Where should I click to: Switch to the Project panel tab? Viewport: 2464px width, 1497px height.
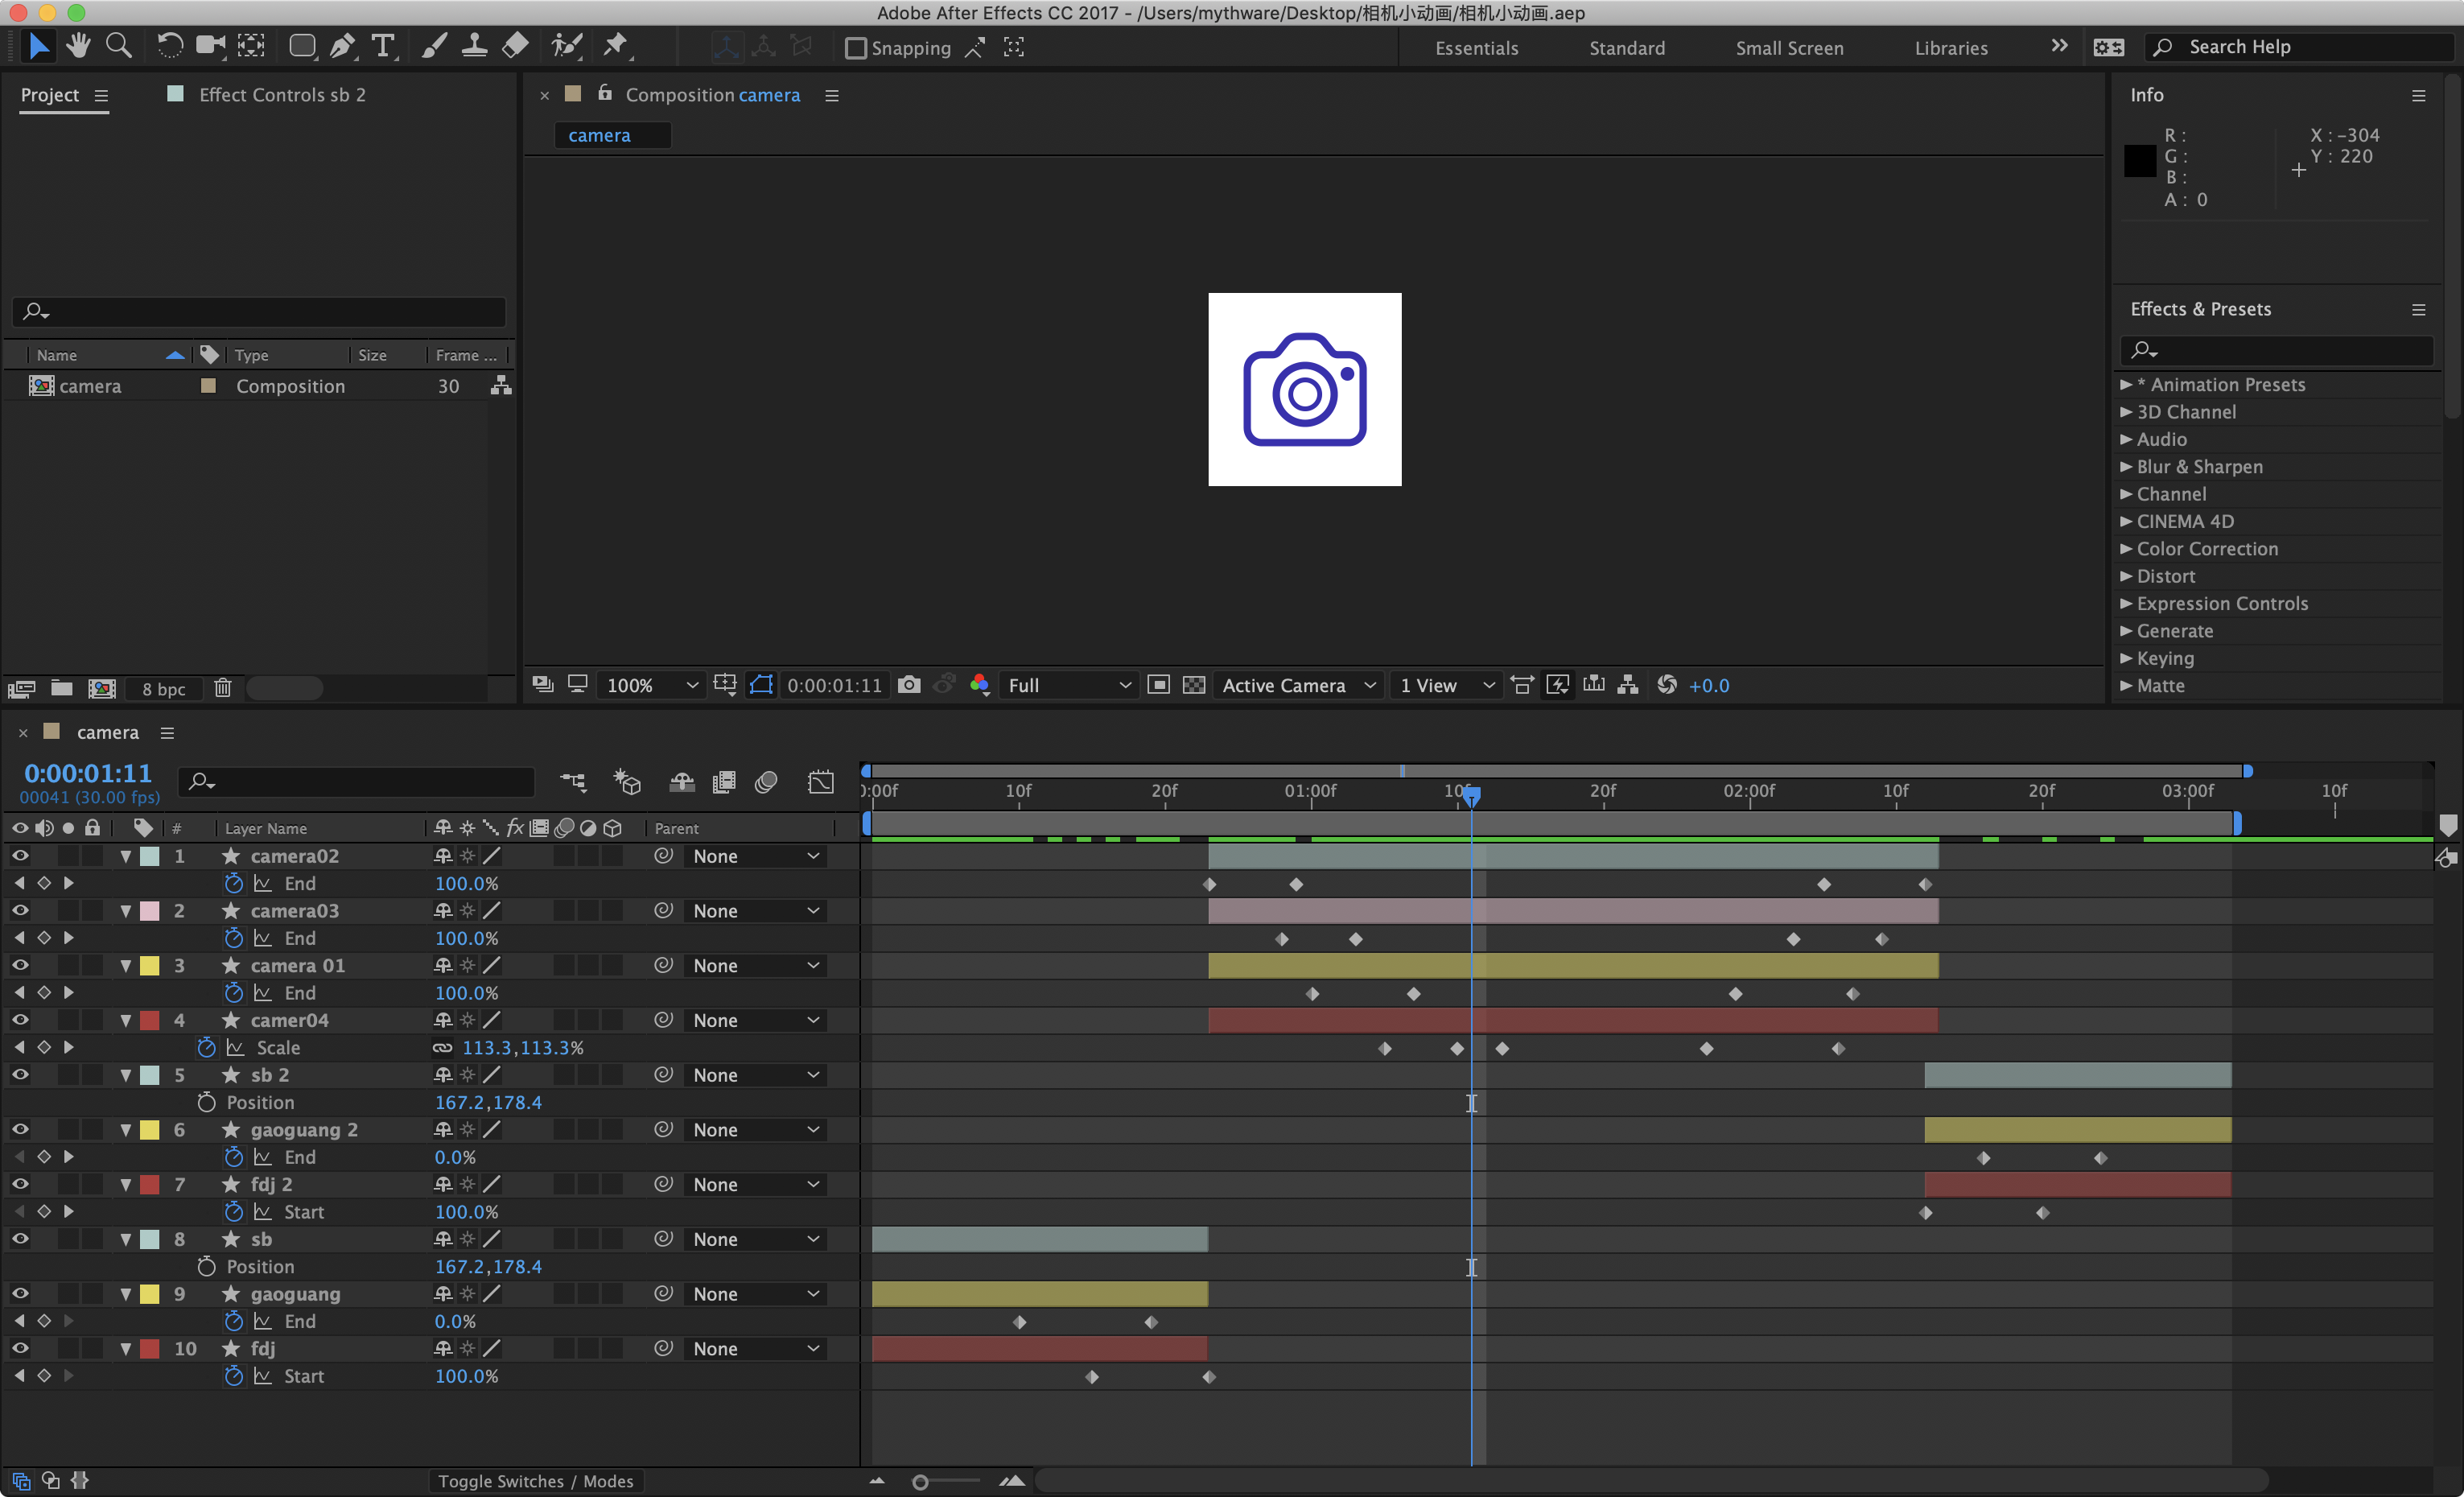(50, 94)
